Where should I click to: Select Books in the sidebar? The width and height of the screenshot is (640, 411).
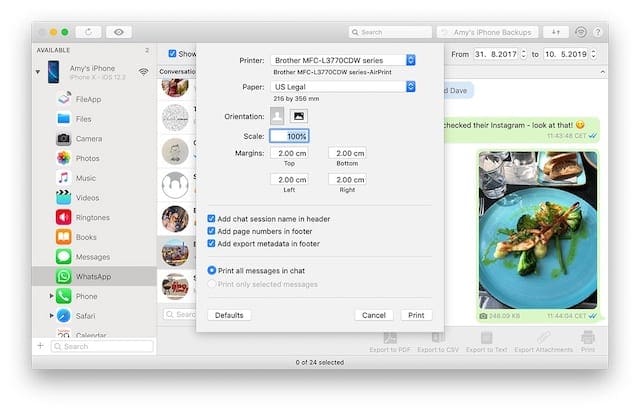(86, 237)
